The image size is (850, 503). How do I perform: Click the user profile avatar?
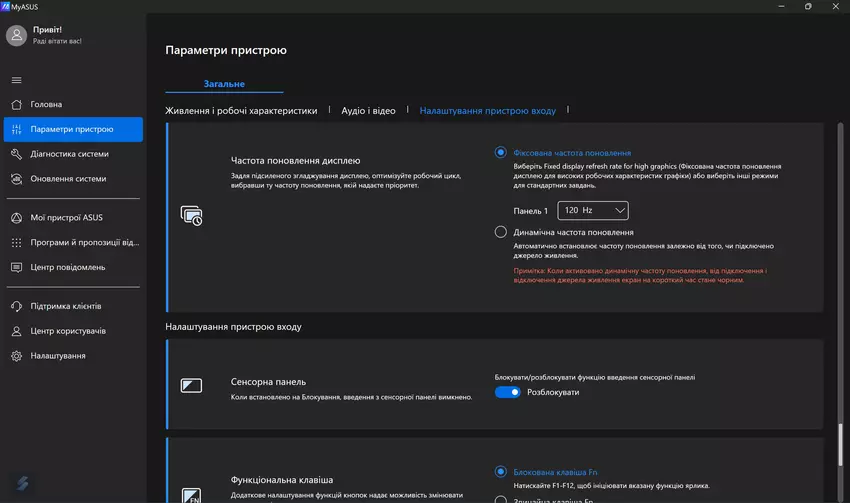pos(16,36)
